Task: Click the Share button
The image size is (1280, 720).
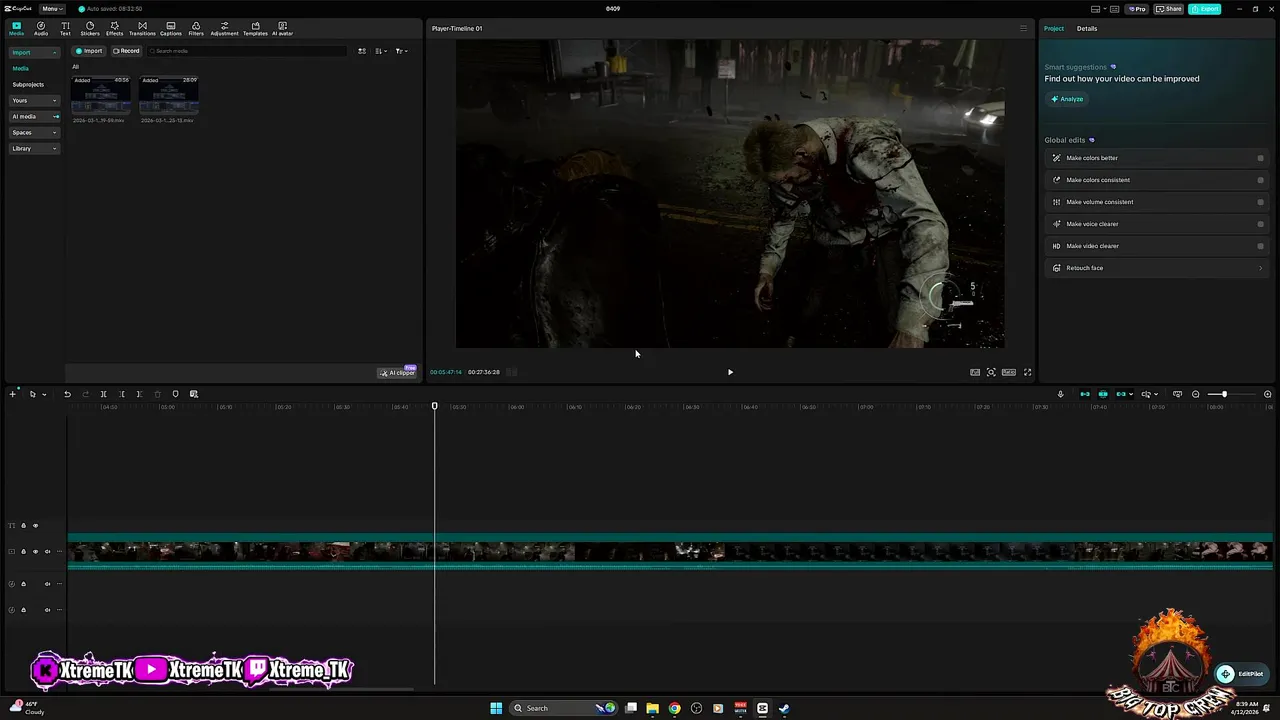Action: [x=1169, y=9]
